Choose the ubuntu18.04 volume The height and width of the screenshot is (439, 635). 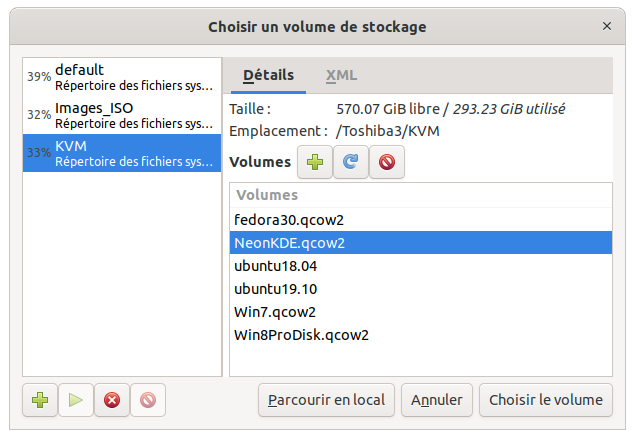click(x=421, y=266)
